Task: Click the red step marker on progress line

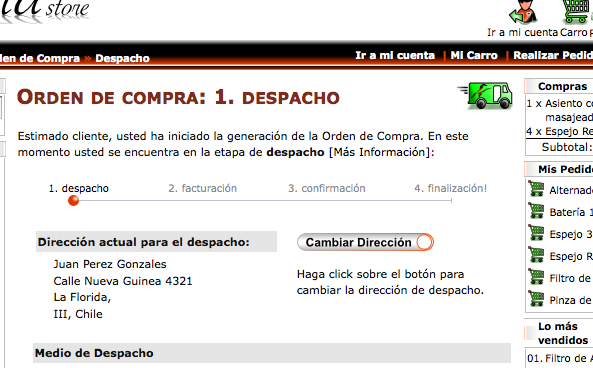Action: 73,200
